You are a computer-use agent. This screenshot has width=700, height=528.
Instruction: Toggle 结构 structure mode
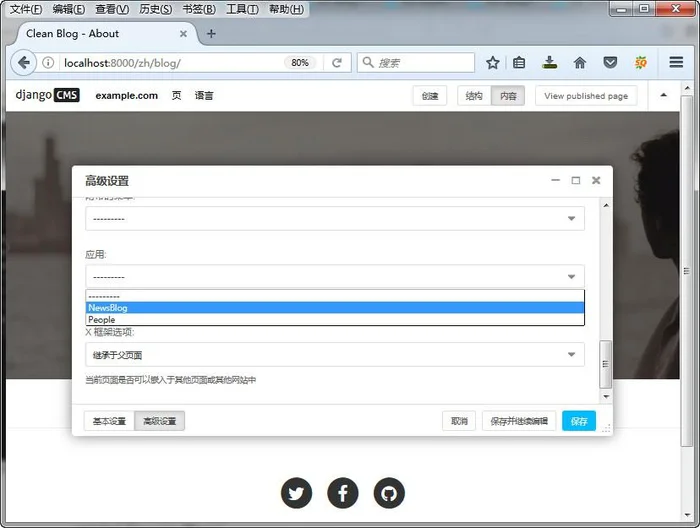[474, 96]
